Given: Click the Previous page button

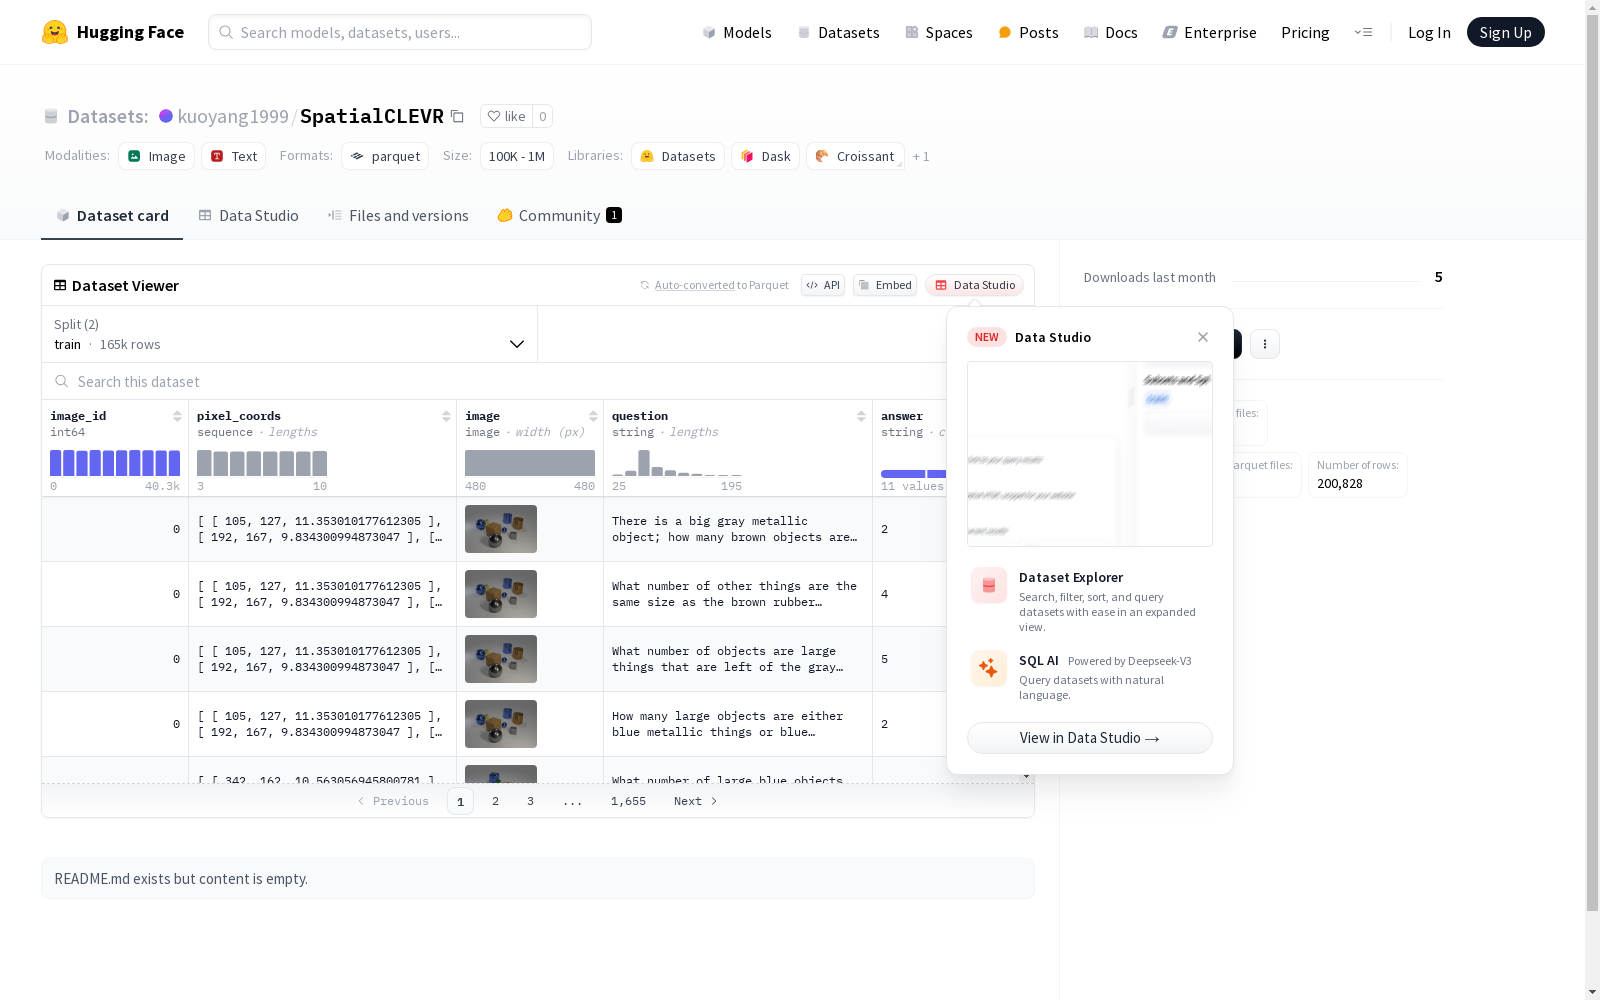Looking at the screenshot, I should pos(393,801).
